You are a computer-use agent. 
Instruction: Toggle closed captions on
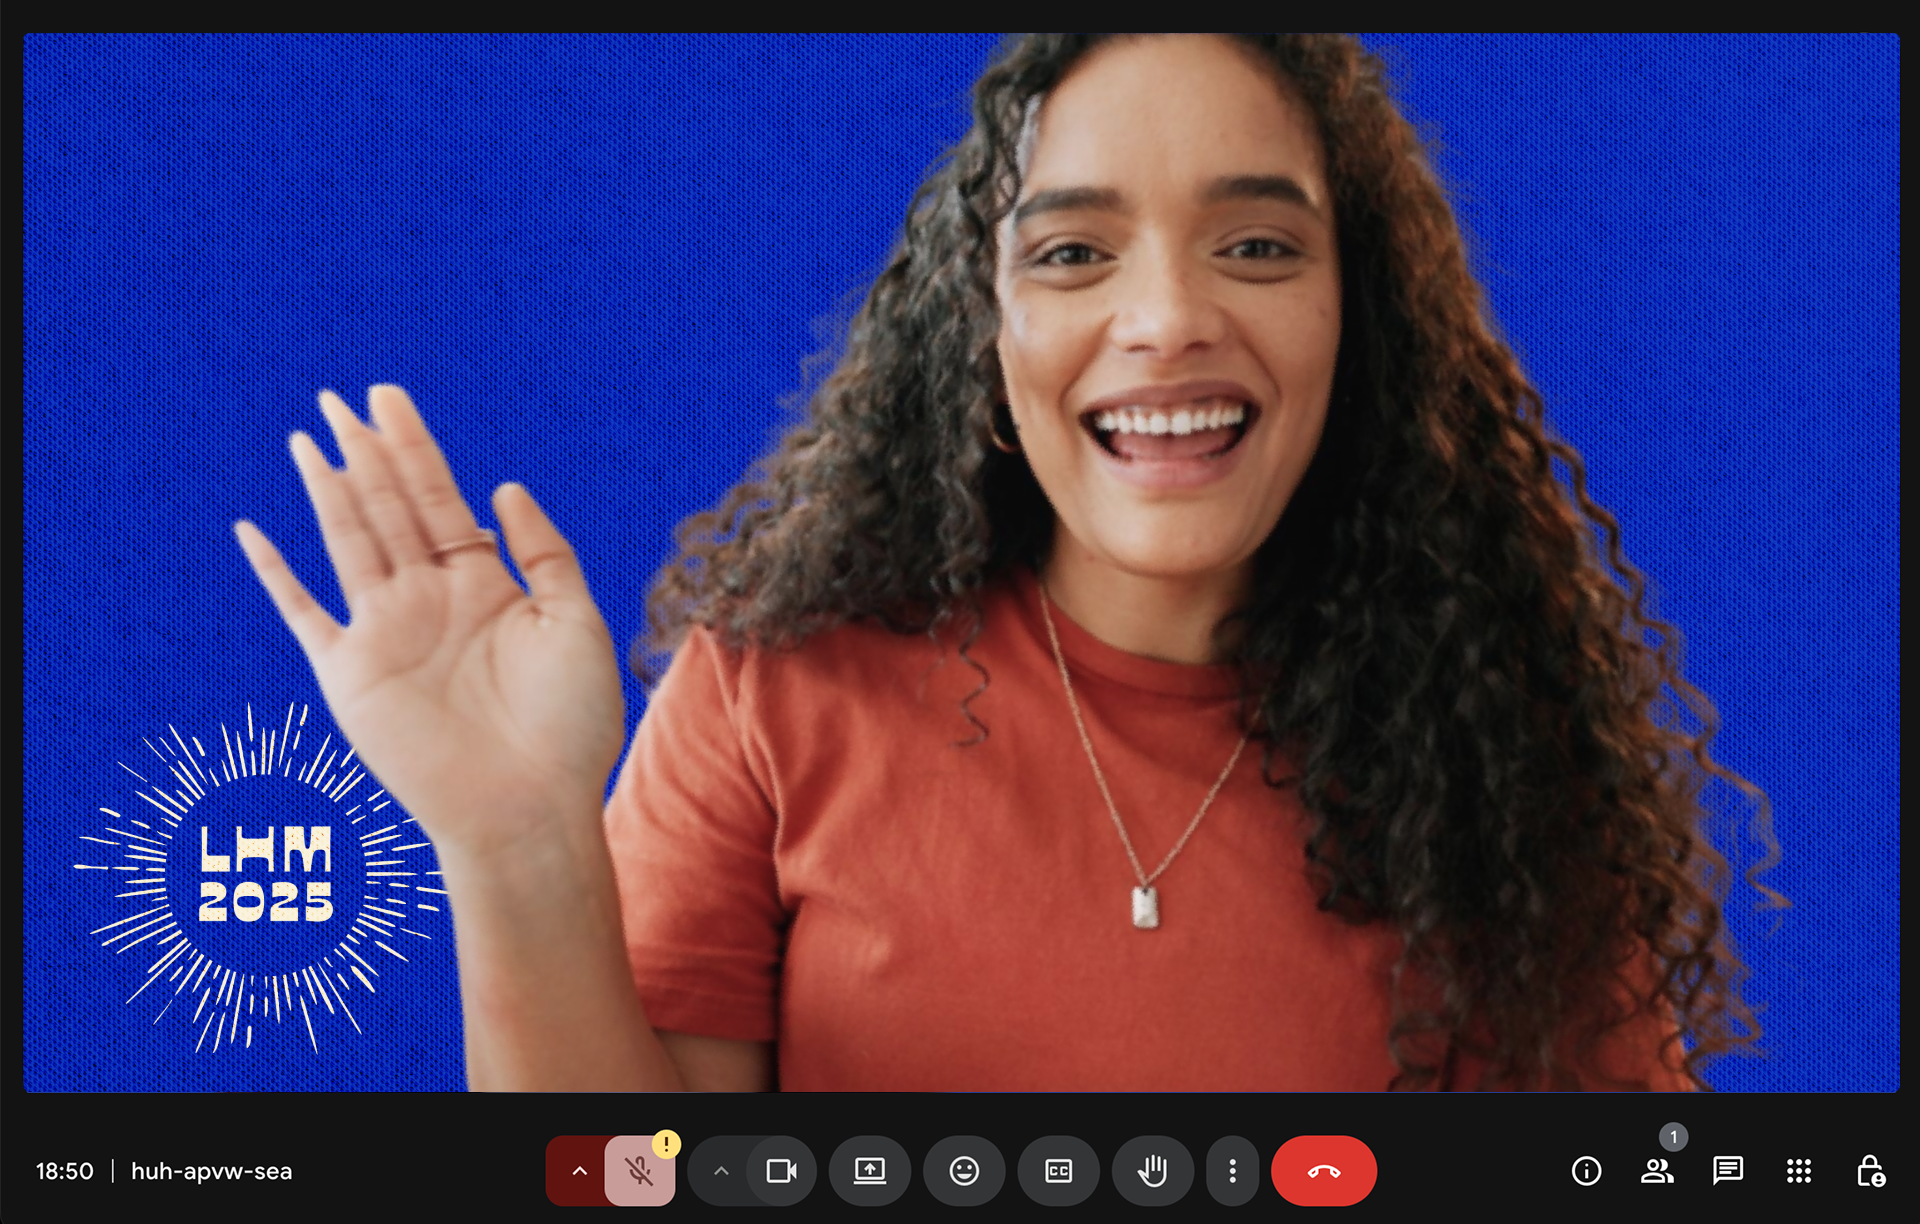click(1058, 1171)
